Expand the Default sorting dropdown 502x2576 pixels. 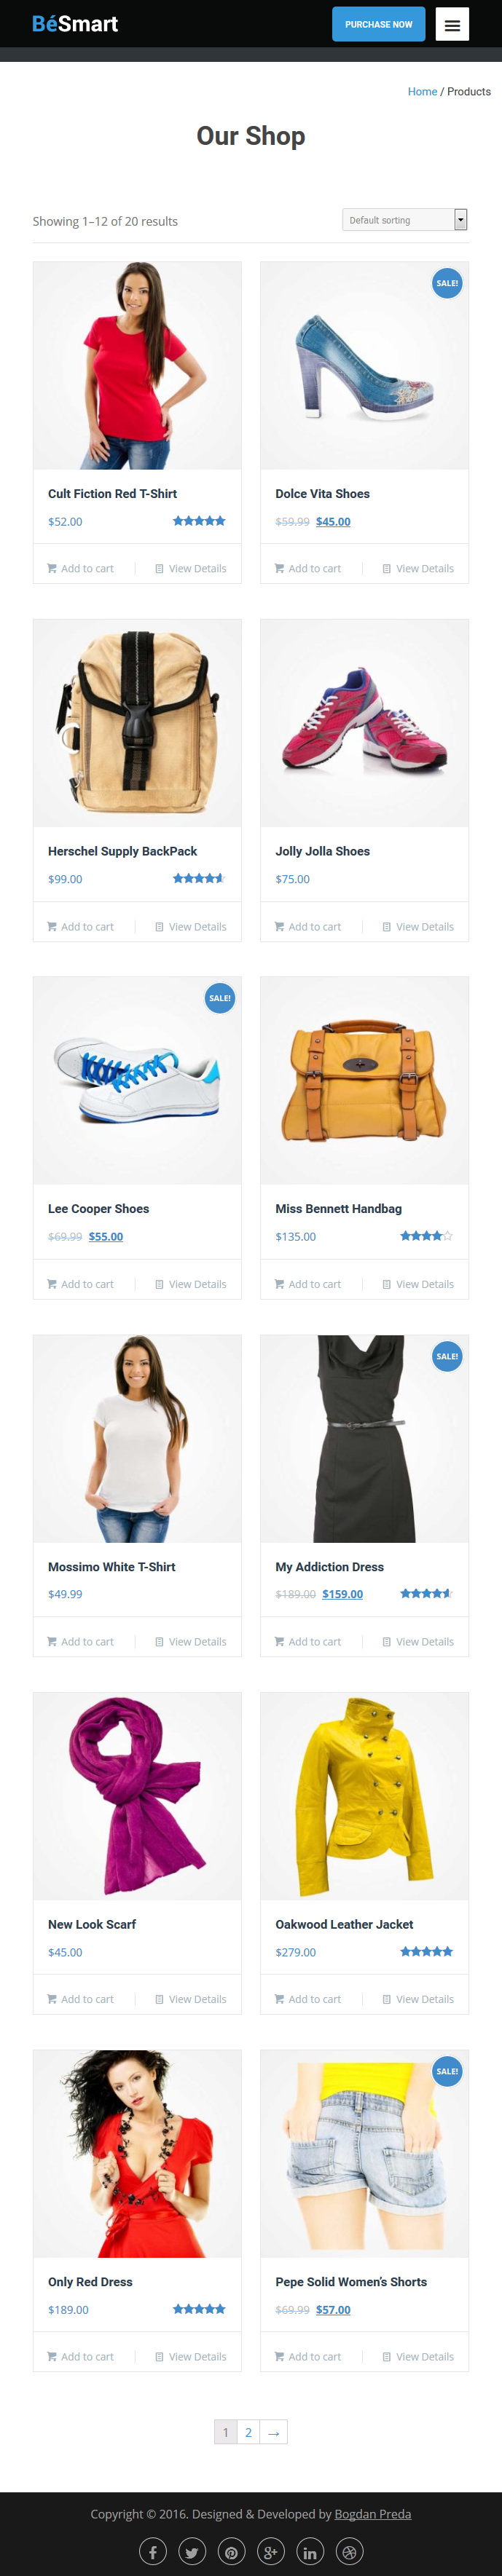[x=405, y=220]
